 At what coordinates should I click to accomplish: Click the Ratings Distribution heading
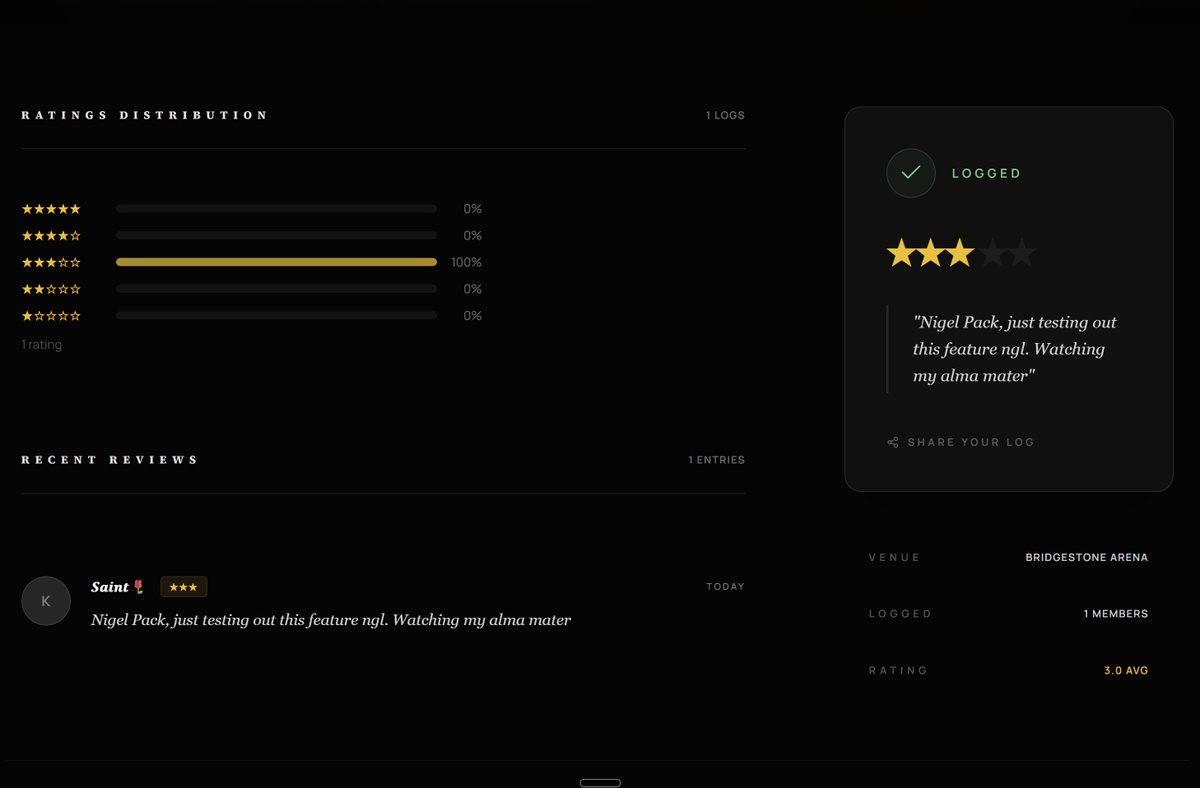point(144,115)
